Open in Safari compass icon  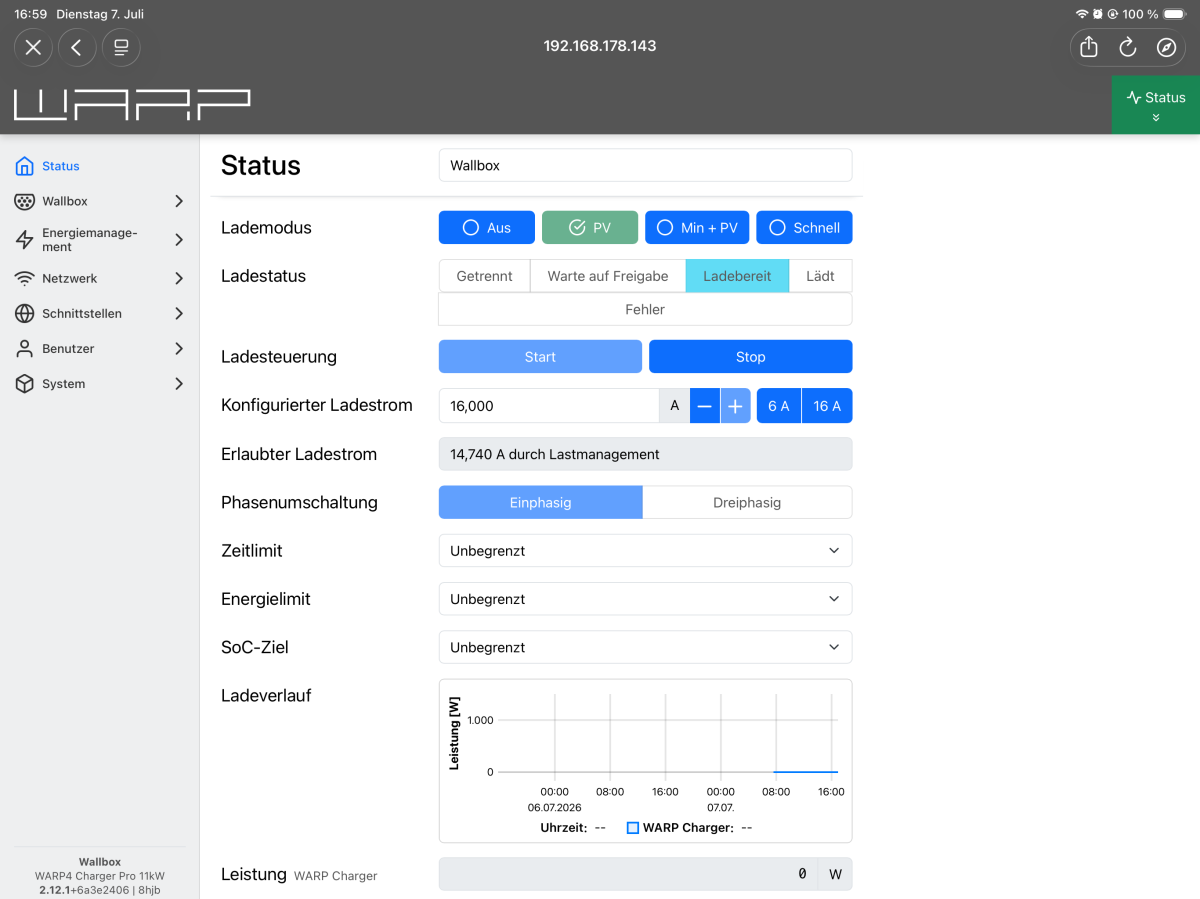(1166, 47)
